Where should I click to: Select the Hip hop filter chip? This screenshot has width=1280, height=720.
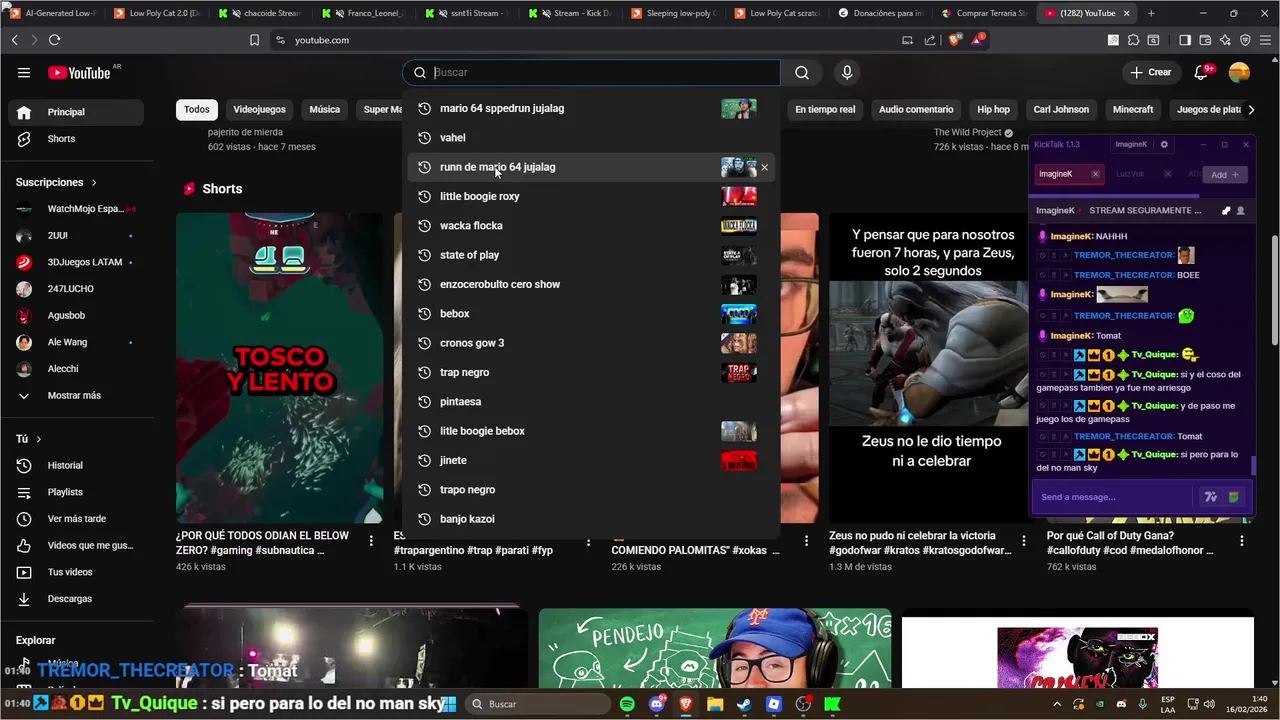tap(993, 109)
